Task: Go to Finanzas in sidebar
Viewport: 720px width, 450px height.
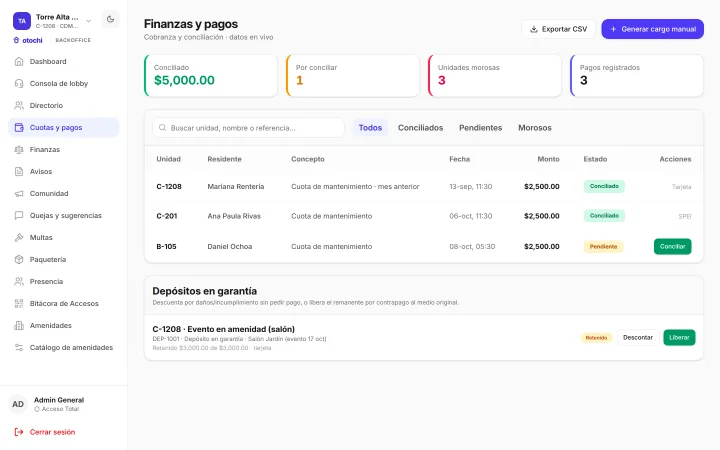Action: coord(64,150)
